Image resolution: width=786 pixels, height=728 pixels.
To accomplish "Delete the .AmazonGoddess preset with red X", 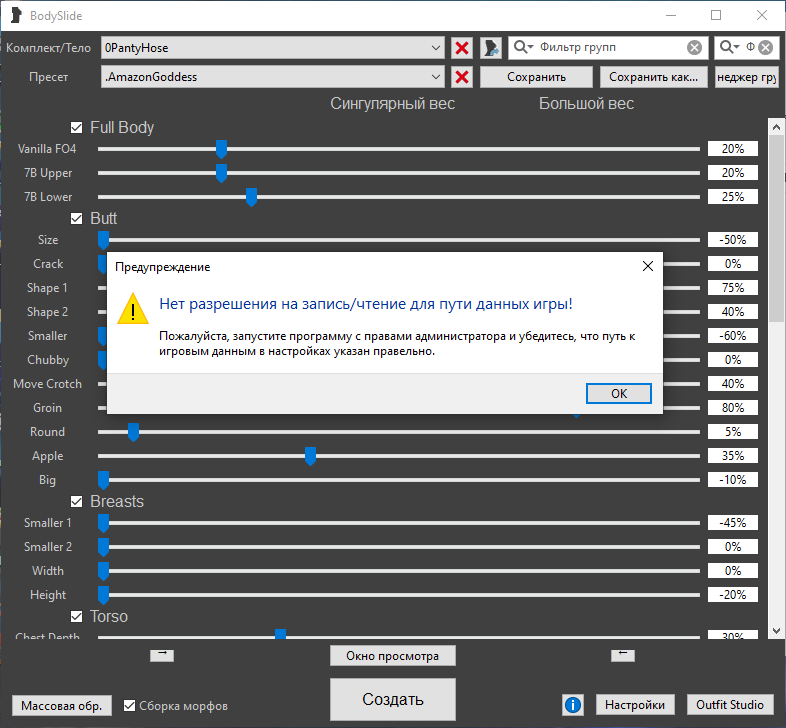I will [x=462, y=77].
